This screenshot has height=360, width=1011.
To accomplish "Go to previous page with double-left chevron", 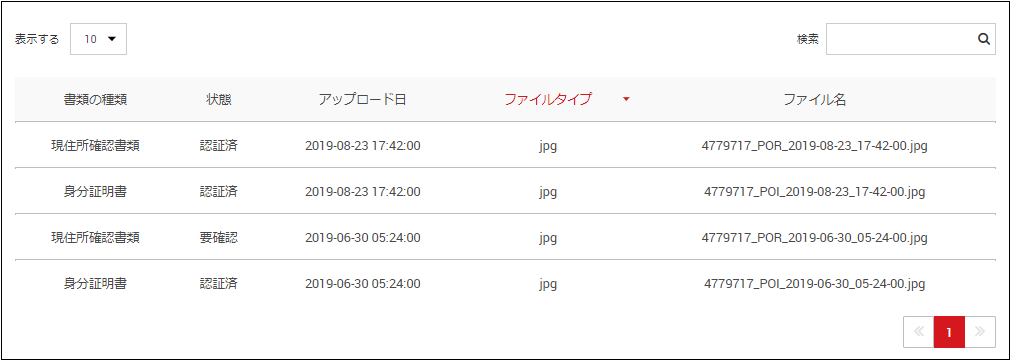I will coord(919,332).
